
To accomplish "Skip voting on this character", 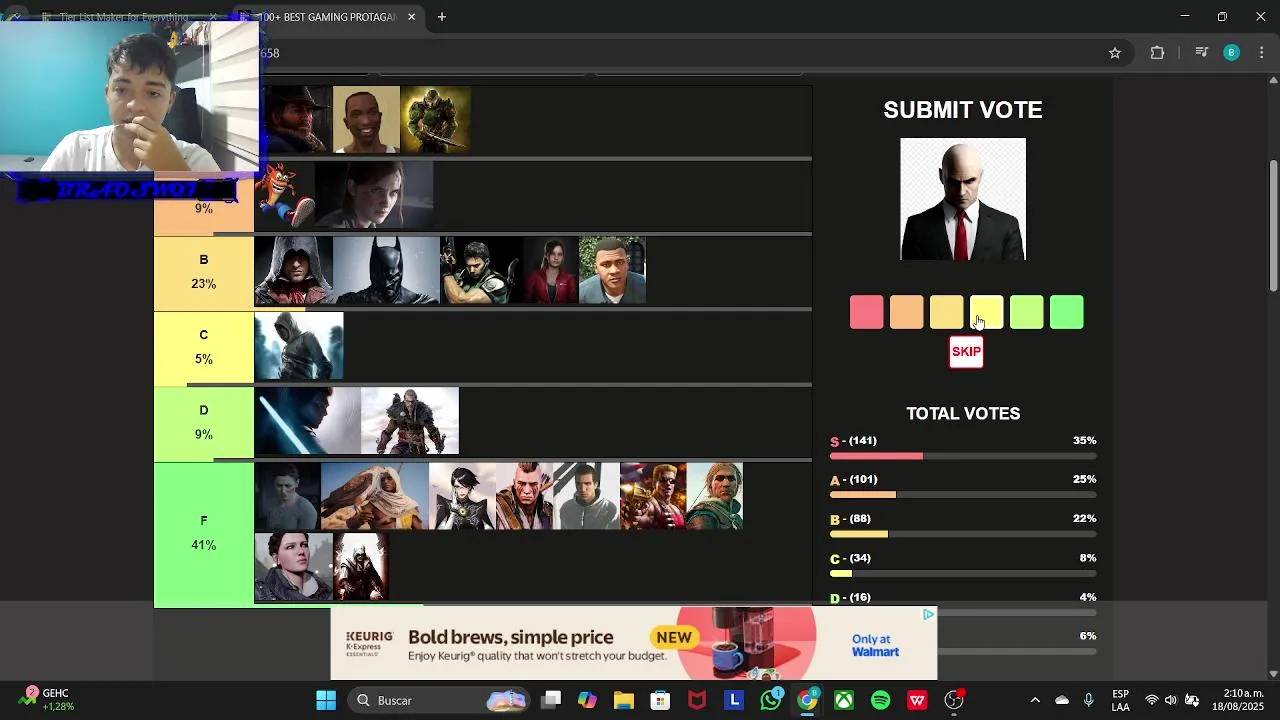I will (x=966, y=352).
